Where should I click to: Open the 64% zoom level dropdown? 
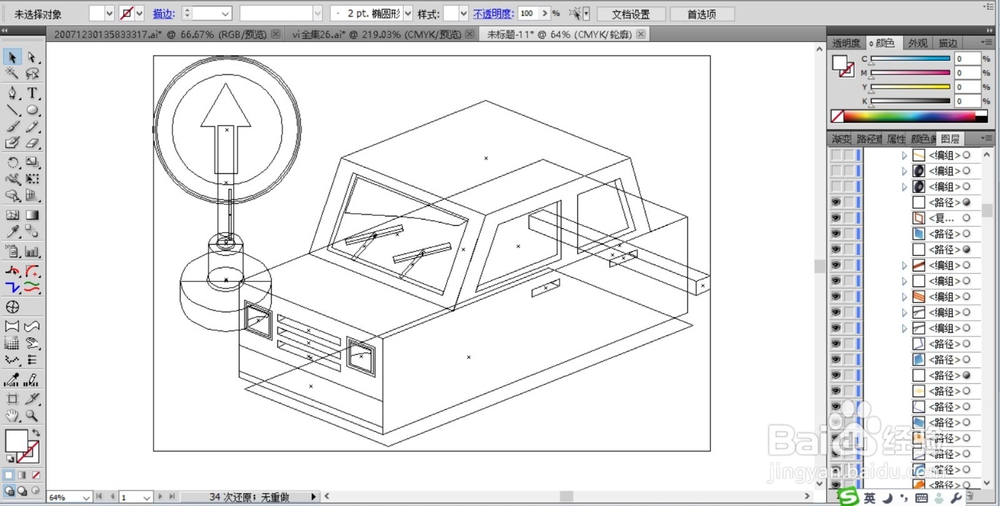tap(86, 497)
